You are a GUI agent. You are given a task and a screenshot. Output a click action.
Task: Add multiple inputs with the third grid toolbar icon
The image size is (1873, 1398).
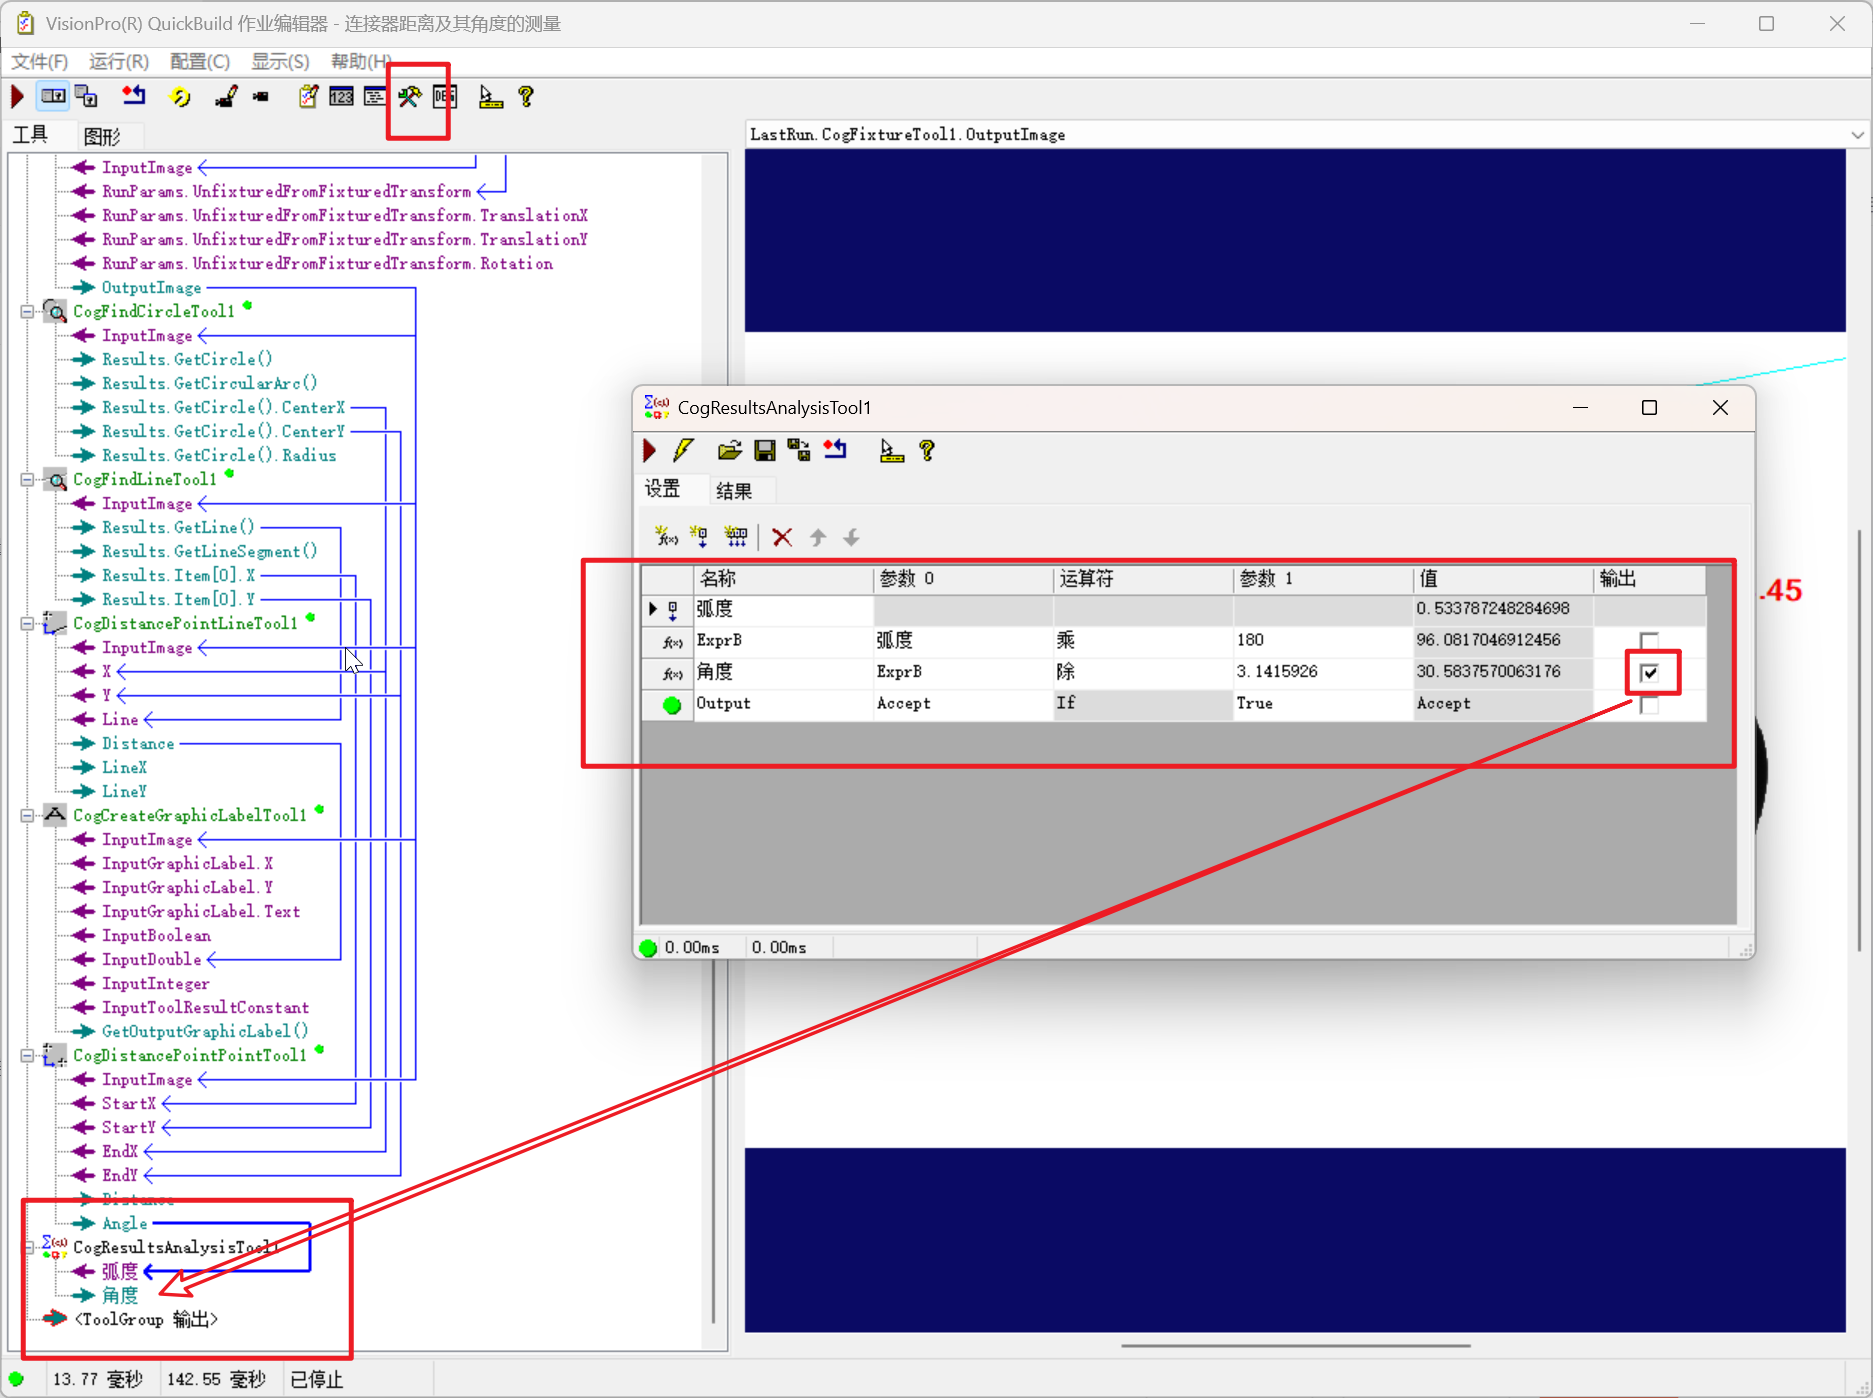click(x=736, y=537)
